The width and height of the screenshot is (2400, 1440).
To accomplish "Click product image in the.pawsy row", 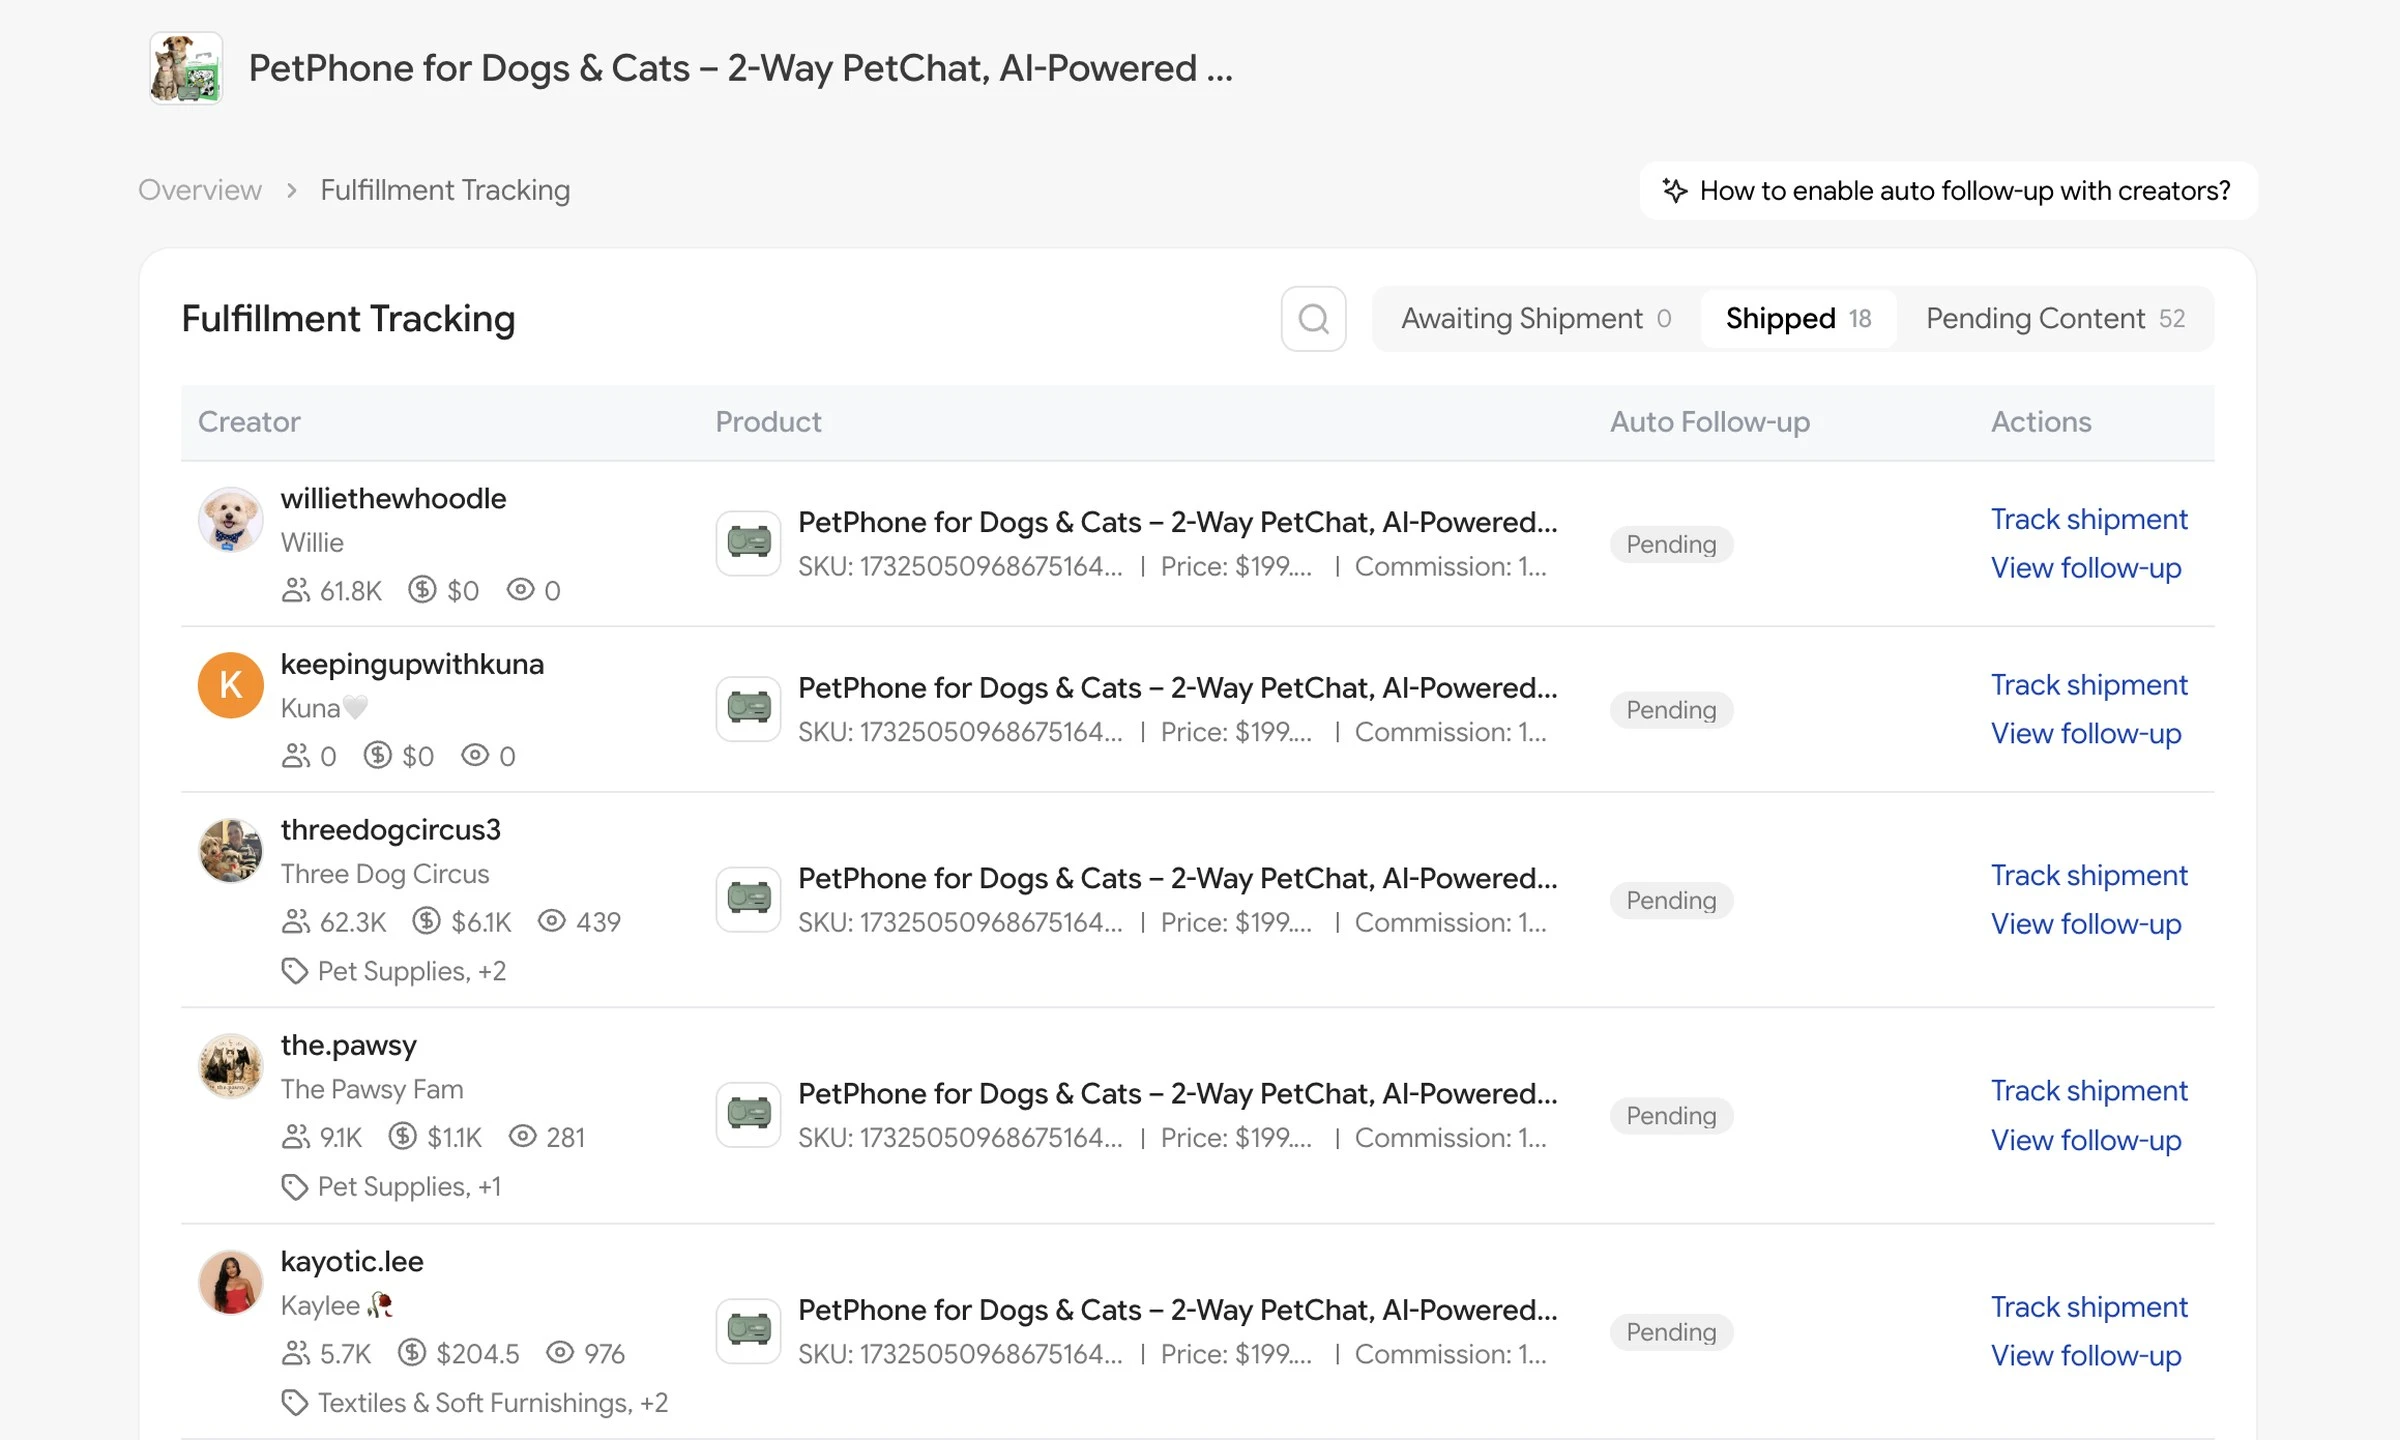I will (x=748, y=1115).
